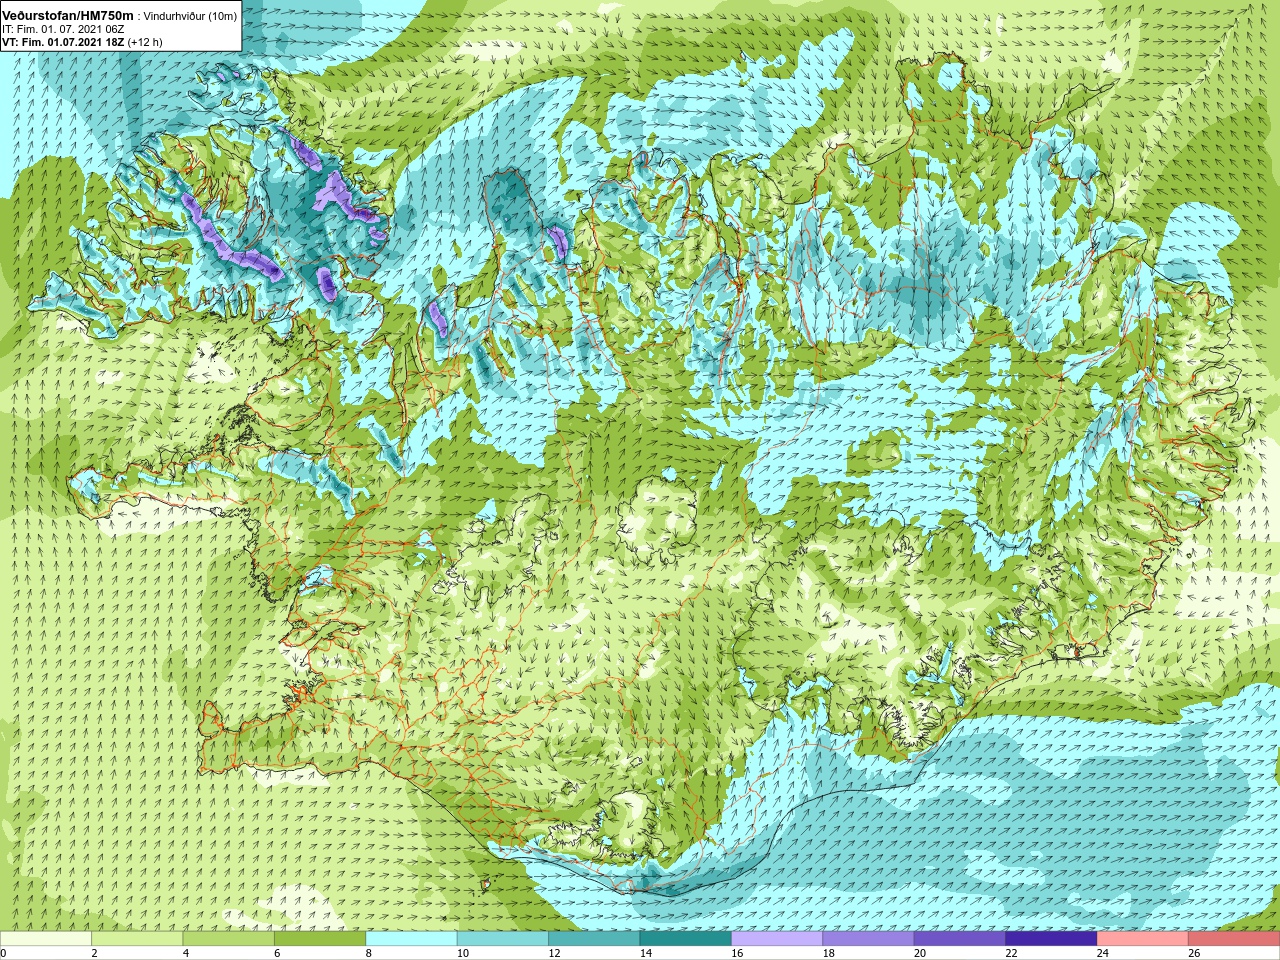This screenshot has width=1280, height=960.
Task: Click the legend scale label '8'
Action: [367, 953]
